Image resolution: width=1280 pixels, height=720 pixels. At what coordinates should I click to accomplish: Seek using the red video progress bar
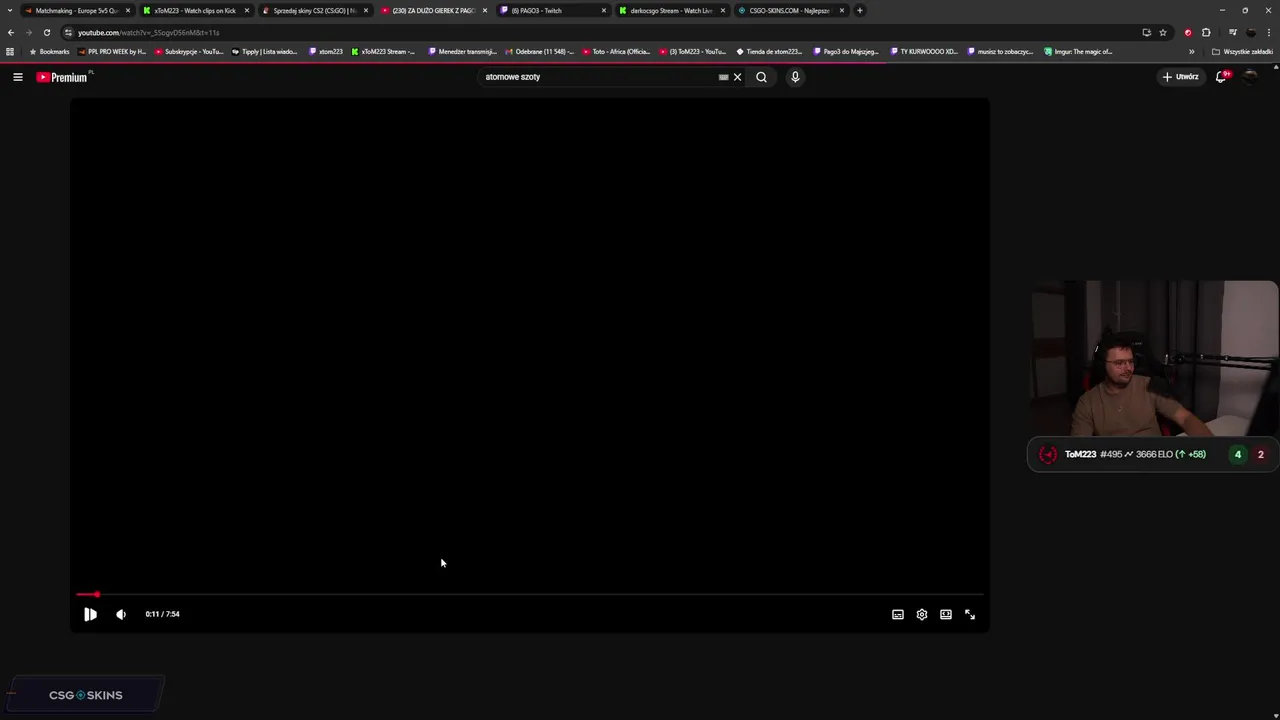(x=530, y=595)
